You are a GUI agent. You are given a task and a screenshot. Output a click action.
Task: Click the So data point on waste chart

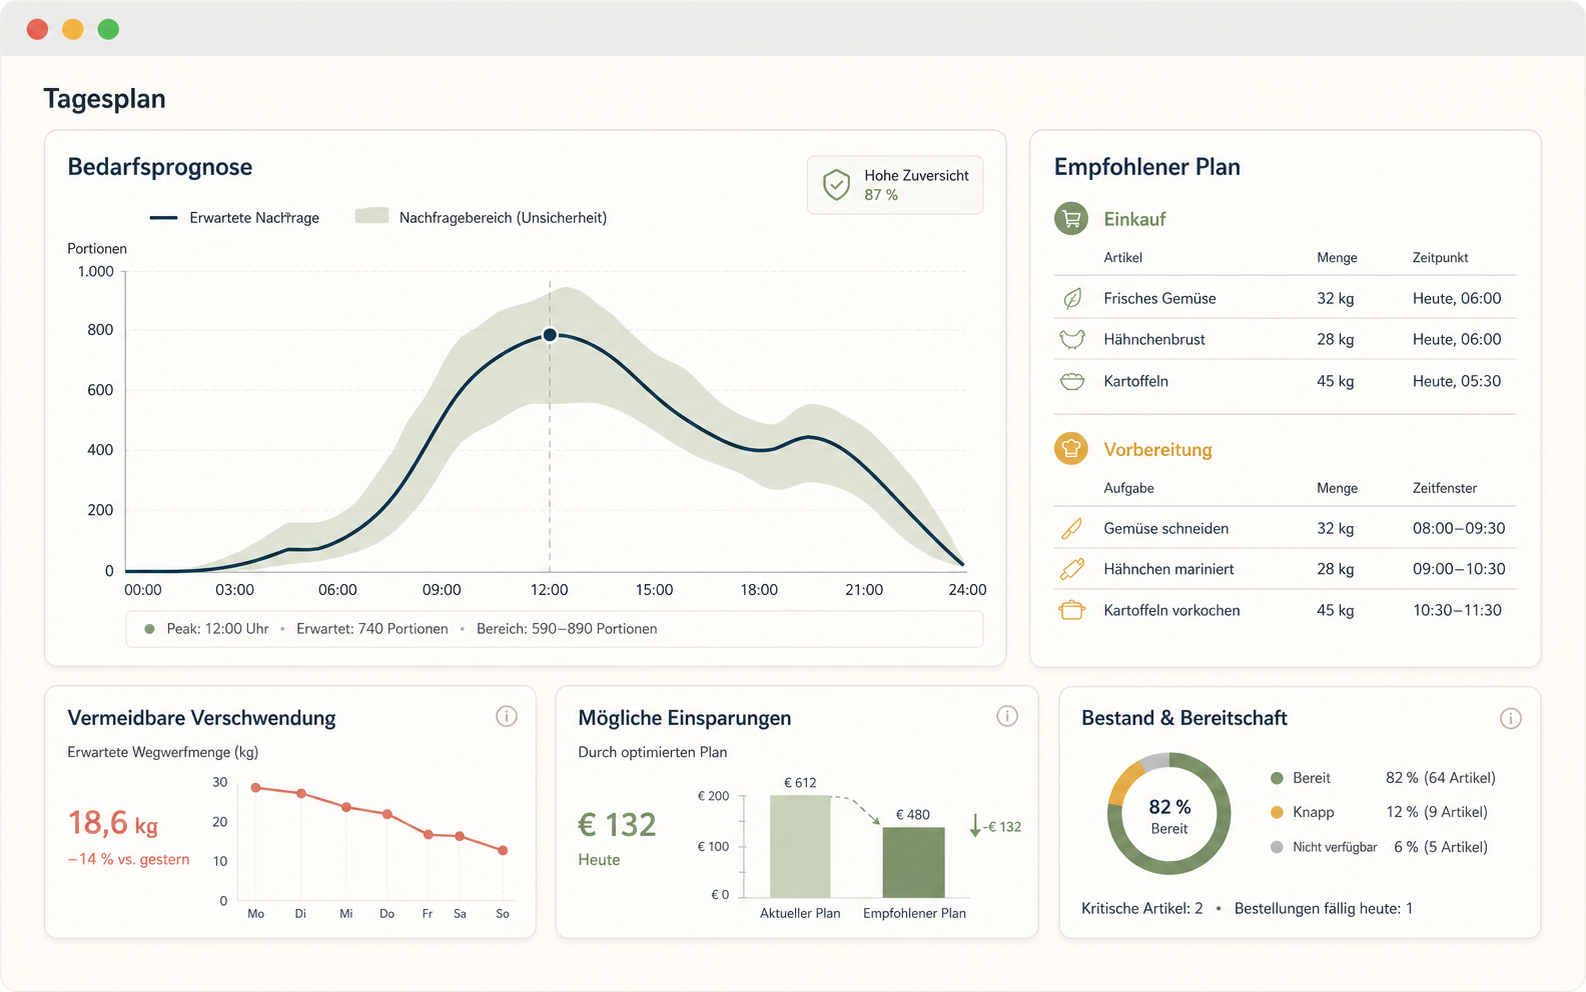503,850
